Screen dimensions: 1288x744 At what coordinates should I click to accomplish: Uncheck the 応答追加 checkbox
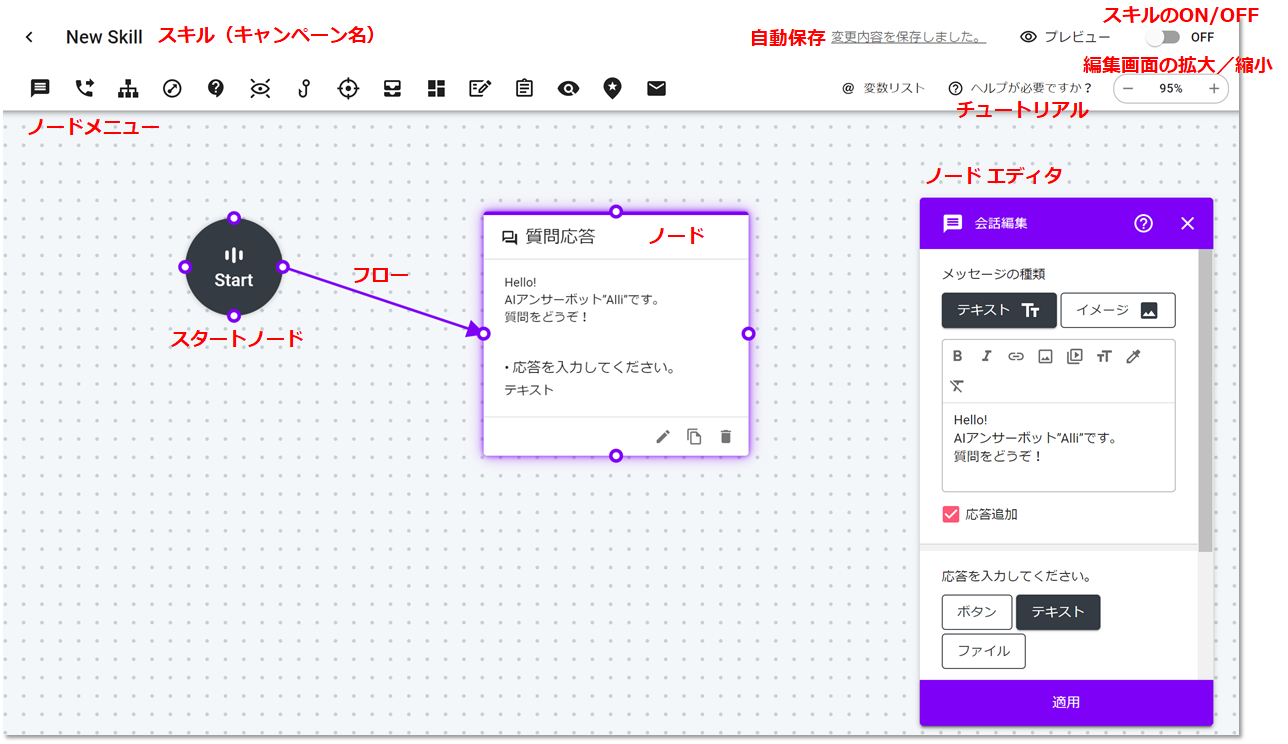point(951,514)
